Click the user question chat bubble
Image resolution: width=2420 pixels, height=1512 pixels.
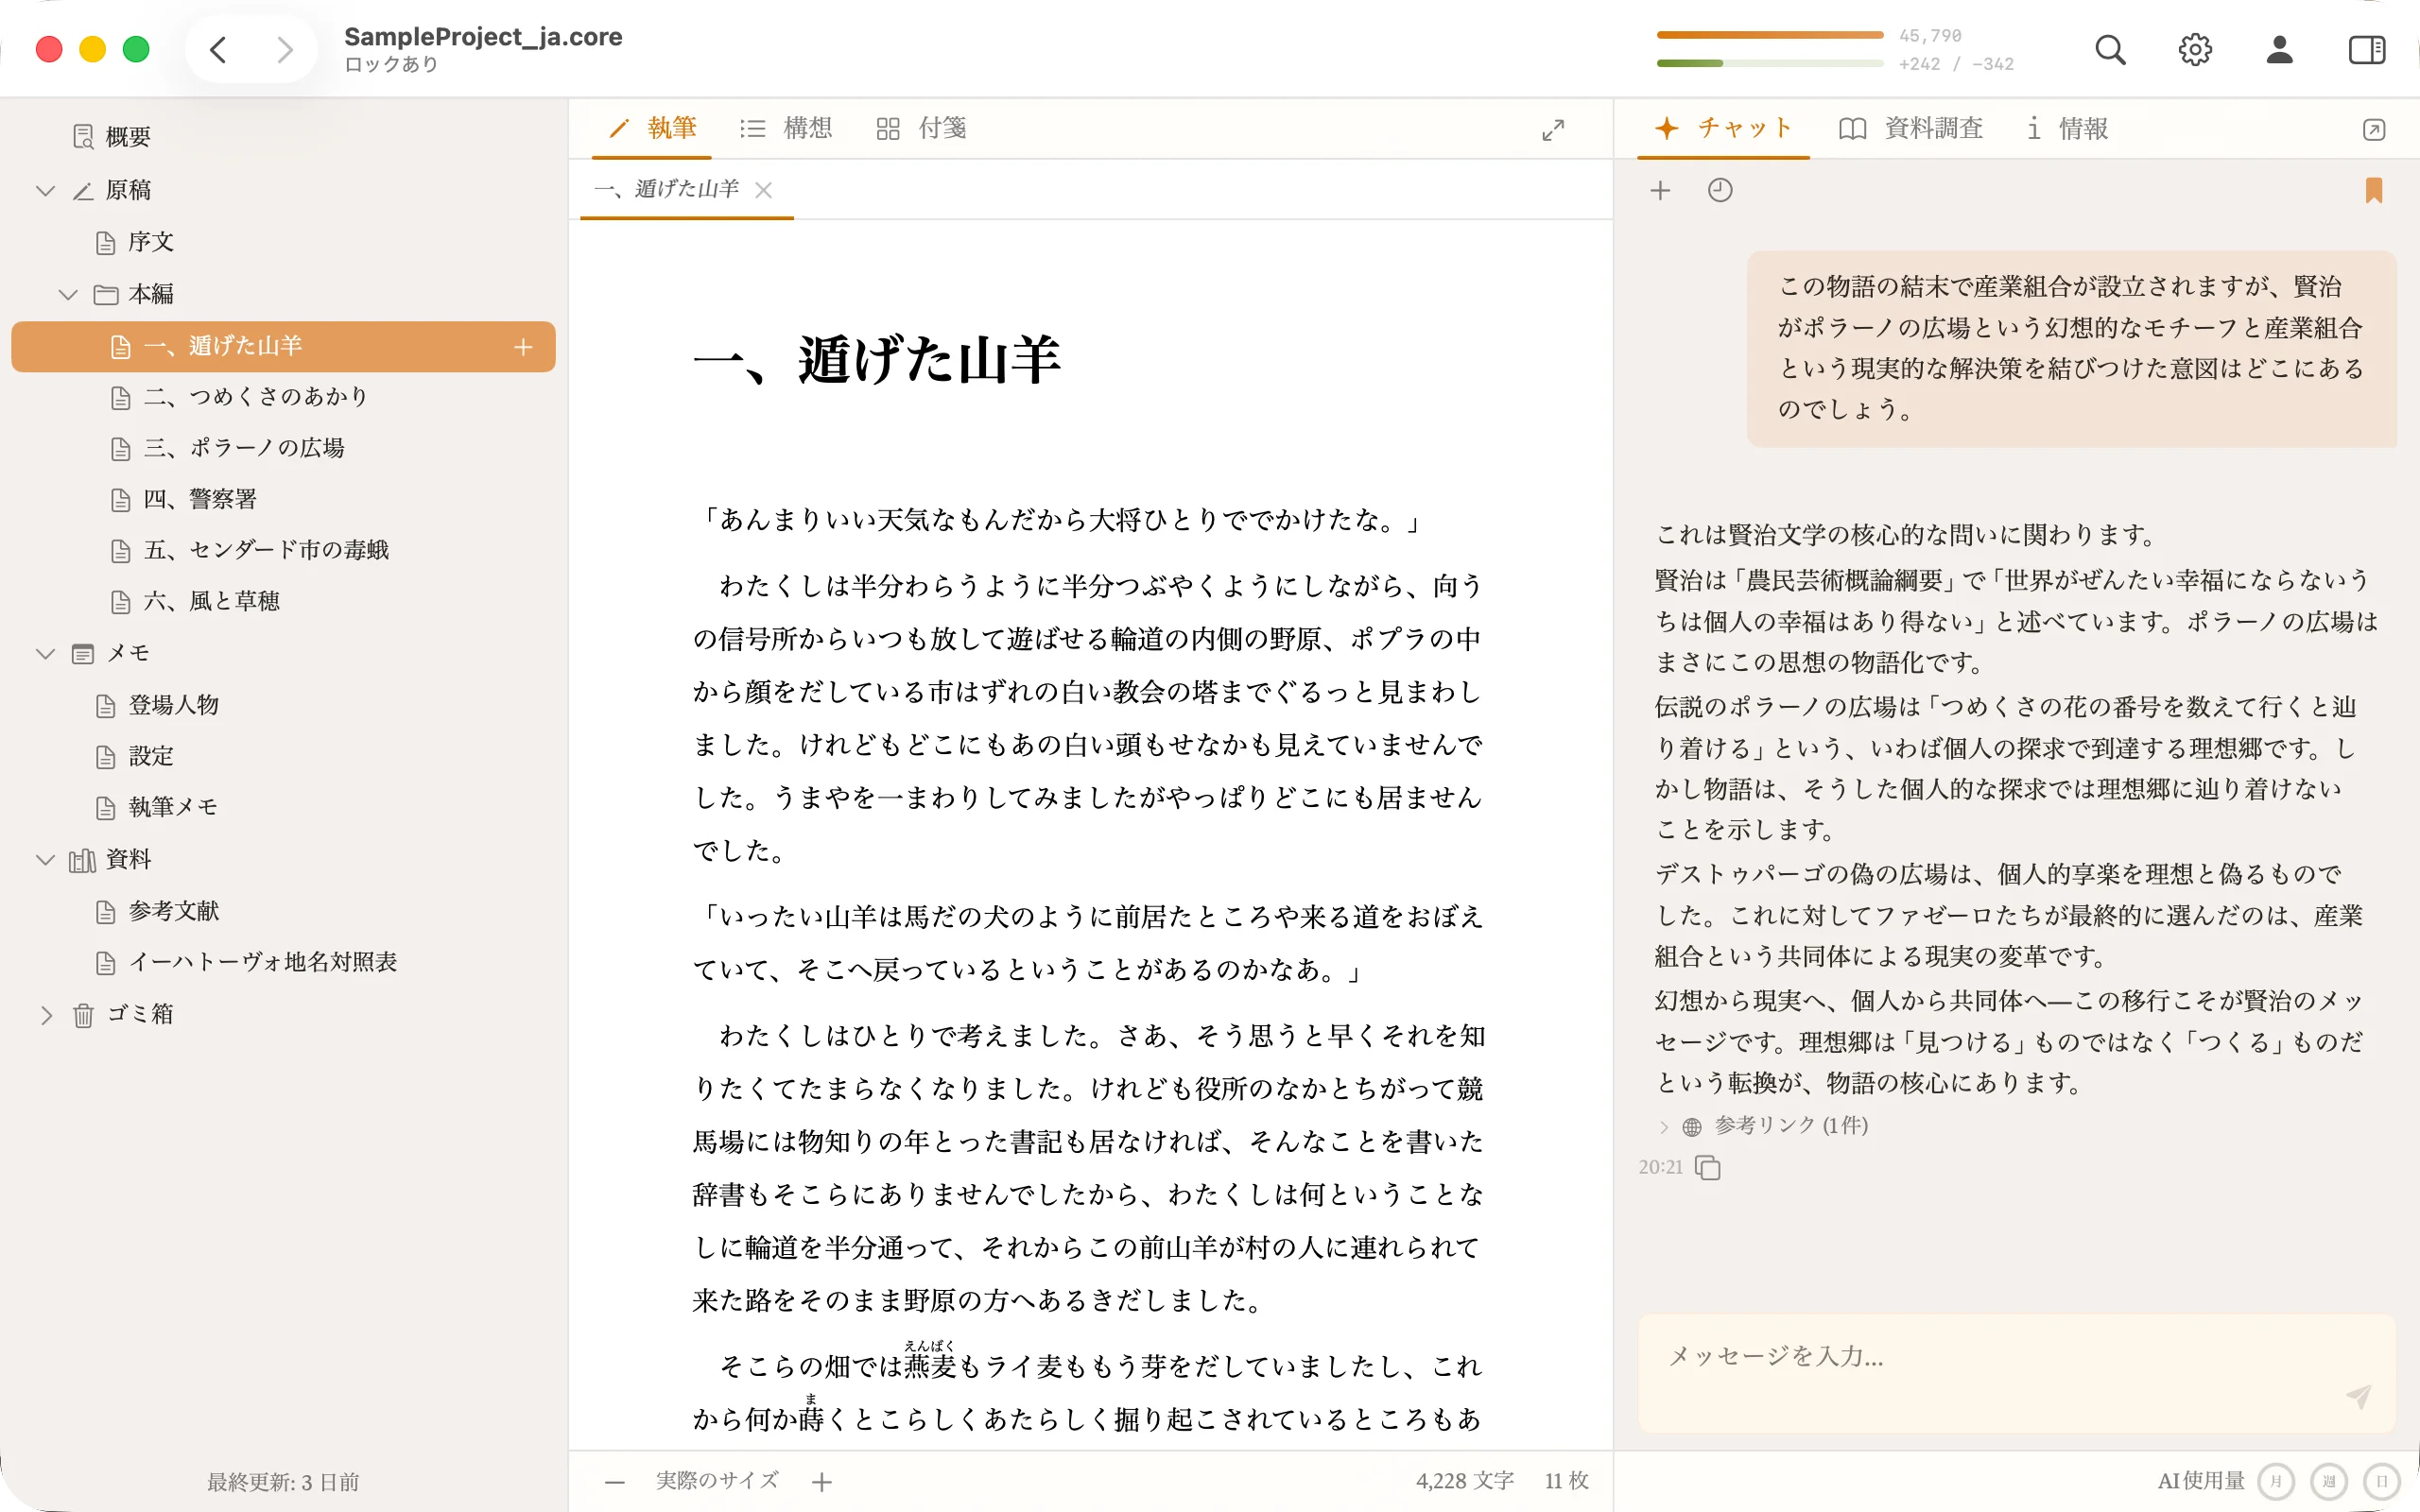2071,348
